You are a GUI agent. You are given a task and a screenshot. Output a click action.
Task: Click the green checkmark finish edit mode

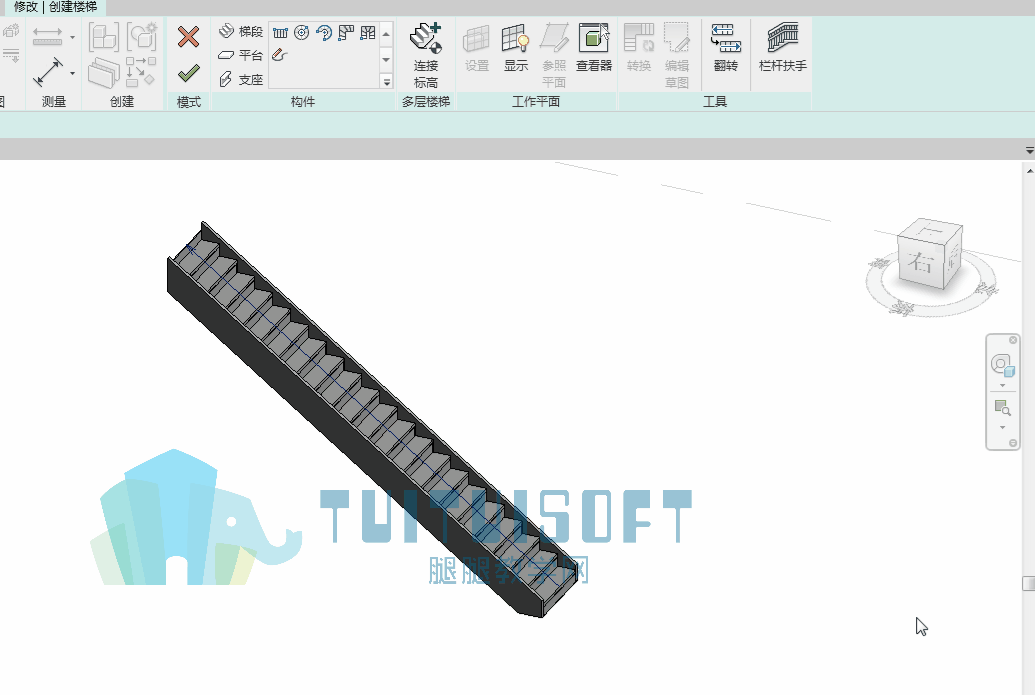[x=189, y=73]
